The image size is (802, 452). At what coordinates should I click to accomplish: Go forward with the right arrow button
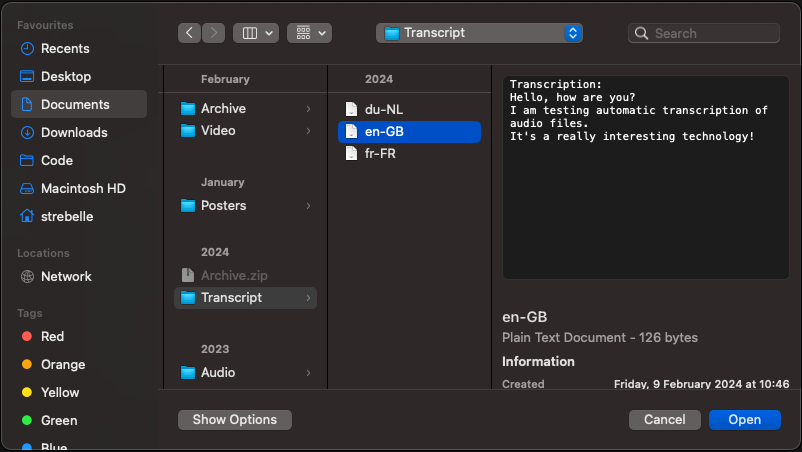click(x=214, y=33)
